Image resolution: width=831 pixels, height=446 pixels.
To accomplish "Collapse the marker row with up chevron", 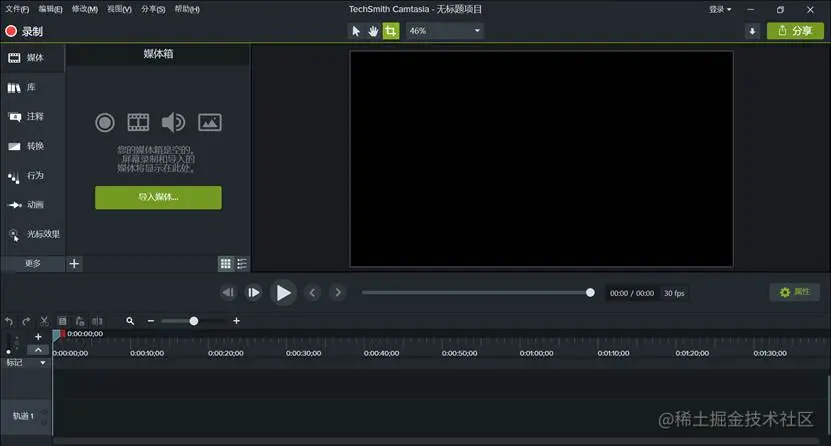I will tap(38, 350).
